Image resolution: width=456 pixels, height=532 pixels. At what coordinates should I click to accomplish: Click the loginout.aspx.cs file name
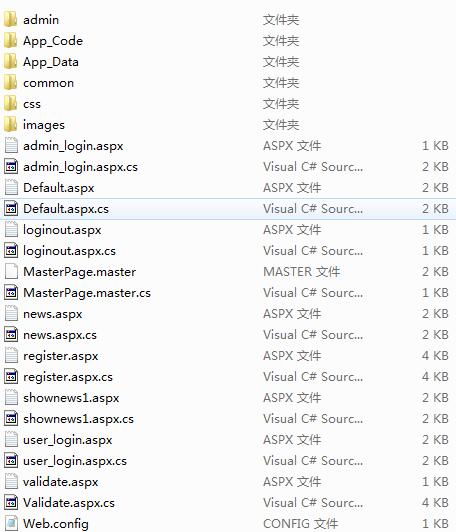(69, 251)
